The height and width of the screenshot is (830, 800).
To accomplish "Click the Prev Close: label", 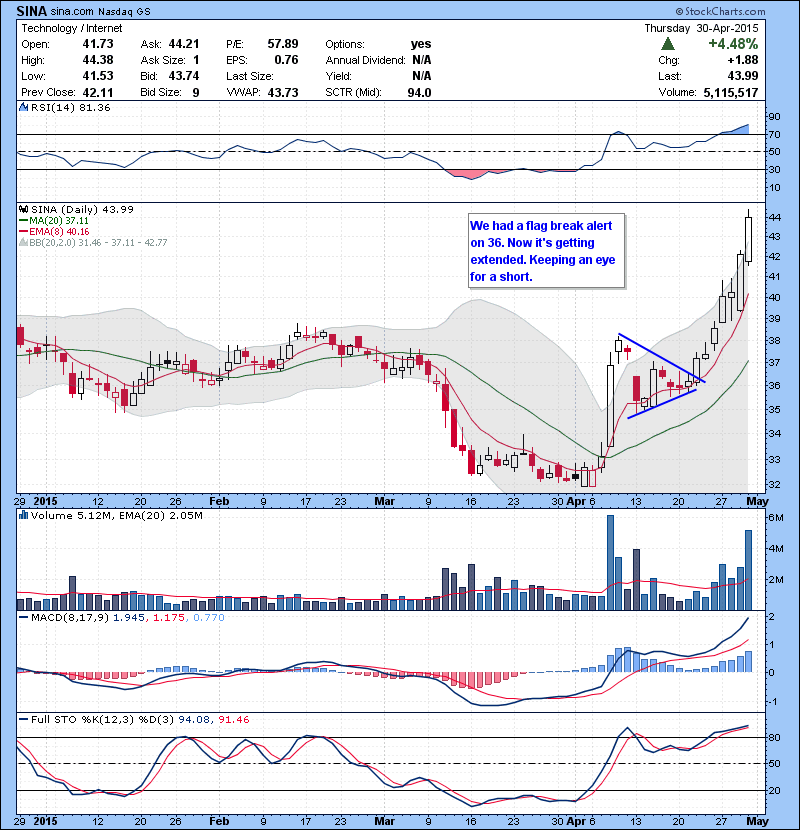I will [x=48, y=92].
